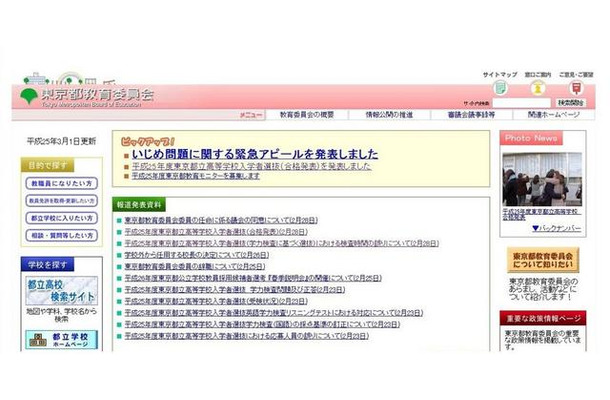Image resolution: width=610 pixels, height=400 pixels.
Task: Click the red mailbox opinions icon
Action: pyautogui.click(x=576, y=88)
